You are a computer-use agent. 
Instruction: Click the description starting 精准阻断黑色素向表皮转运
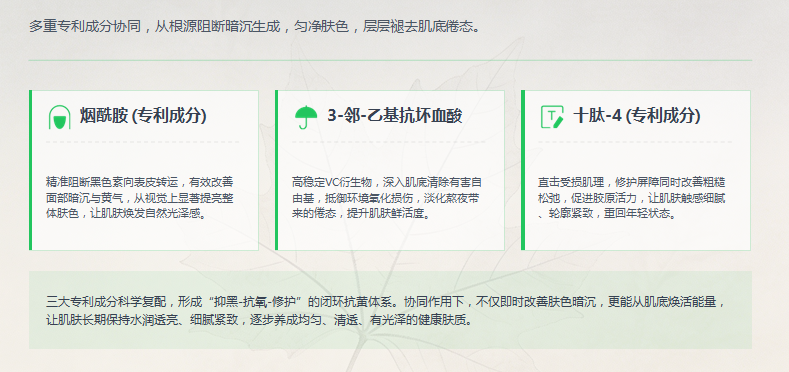(x=139, y=197)
